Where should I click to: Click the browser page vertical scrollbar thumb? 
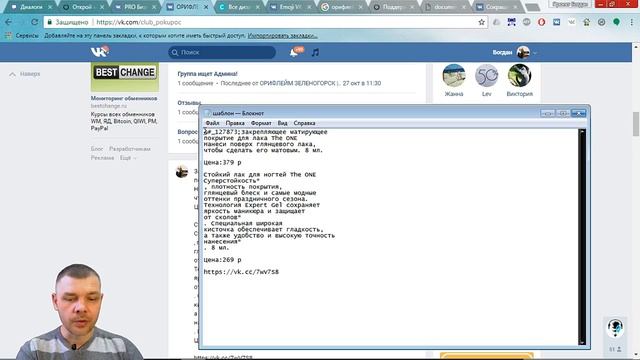636,124
